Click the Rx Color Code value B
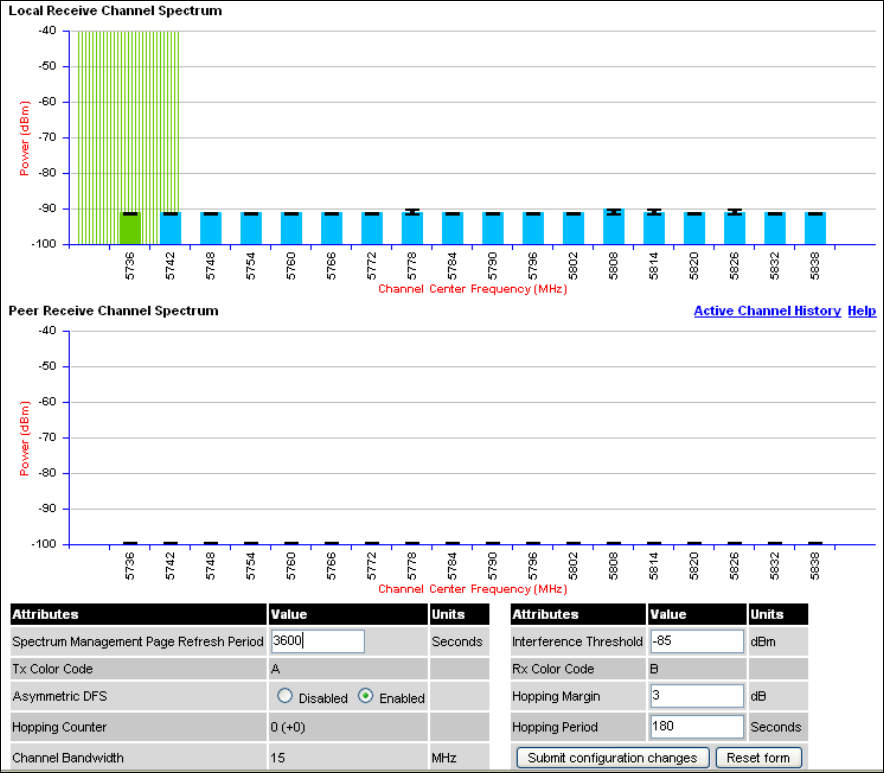Screen dimensions: 884x773 tap(654, 669)
